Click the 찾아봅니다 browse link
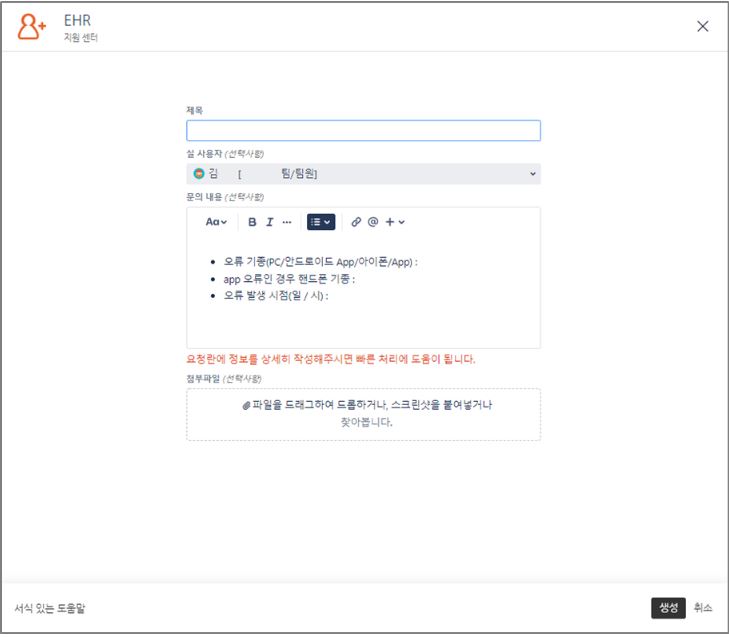 [x=366, y=422]
